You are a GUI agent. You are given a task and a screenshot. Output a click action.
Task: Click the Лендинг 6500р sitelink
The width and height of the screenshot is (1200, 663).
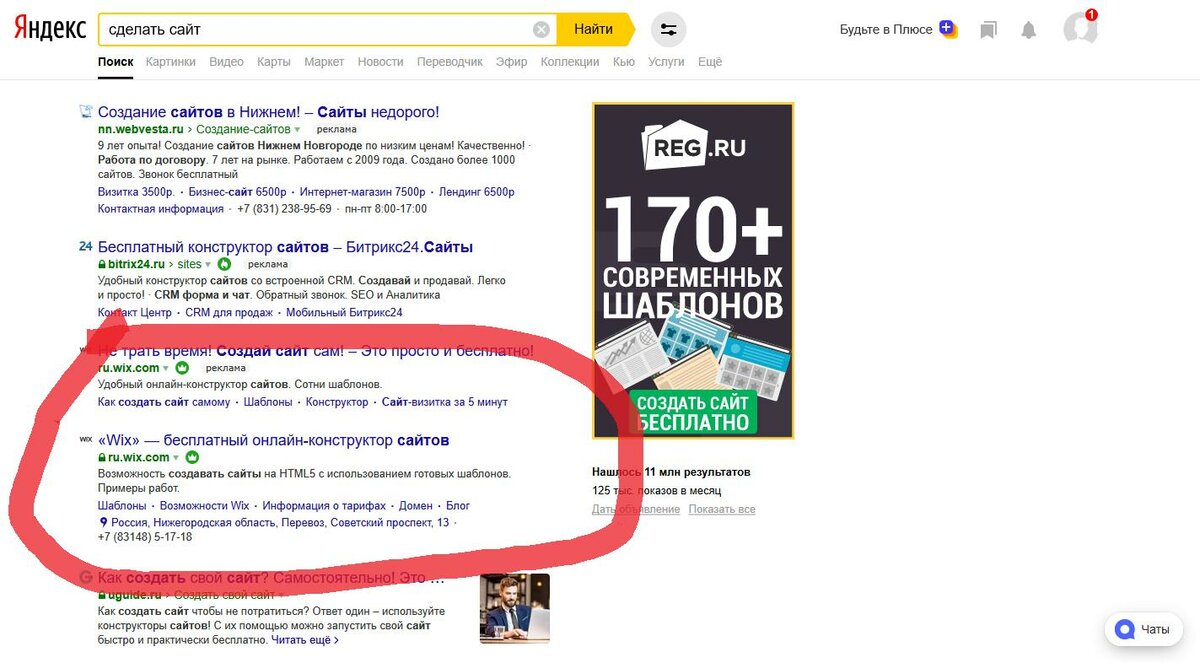tap(477, 192)
